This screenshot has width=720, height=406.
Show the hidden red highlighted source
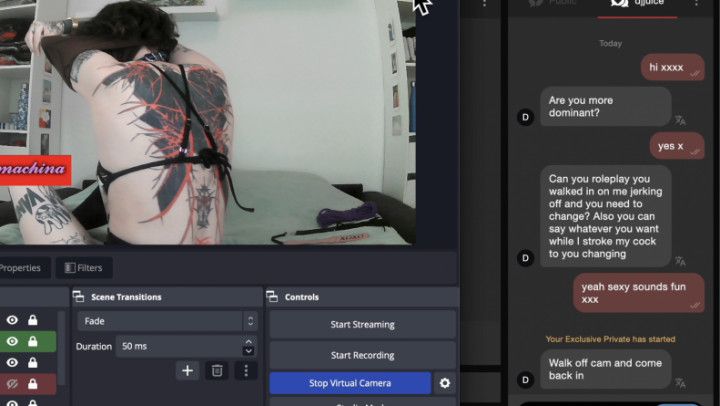[13, 384]
